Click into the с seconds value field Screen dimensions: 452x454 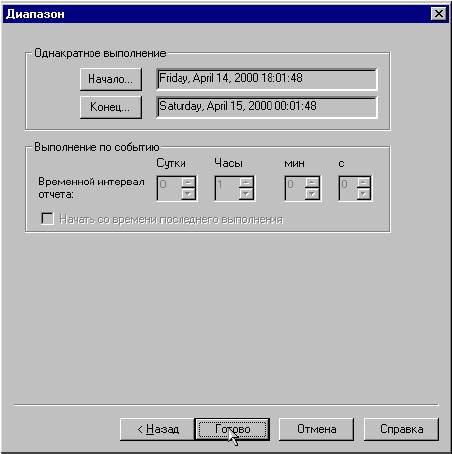click(x=348, y=188)
